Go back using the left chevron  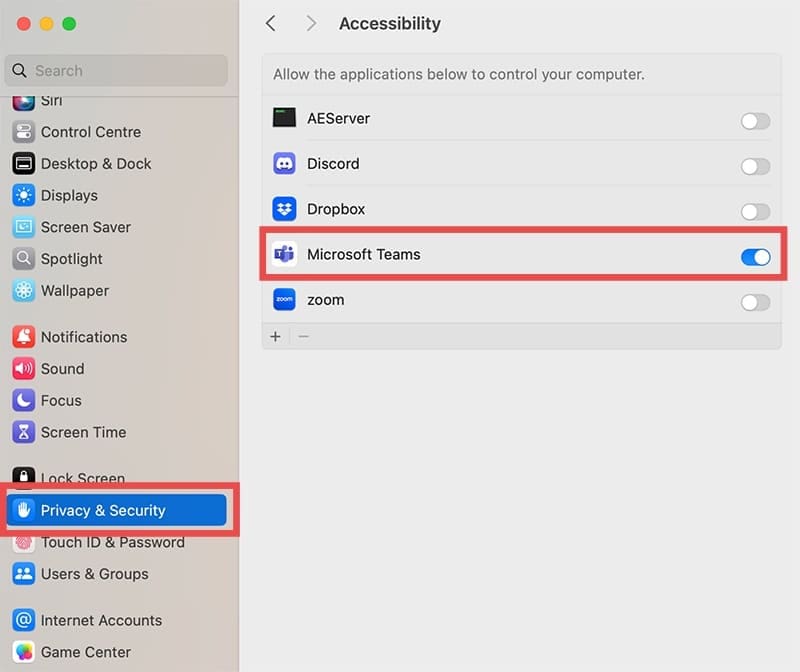(270, 23)
